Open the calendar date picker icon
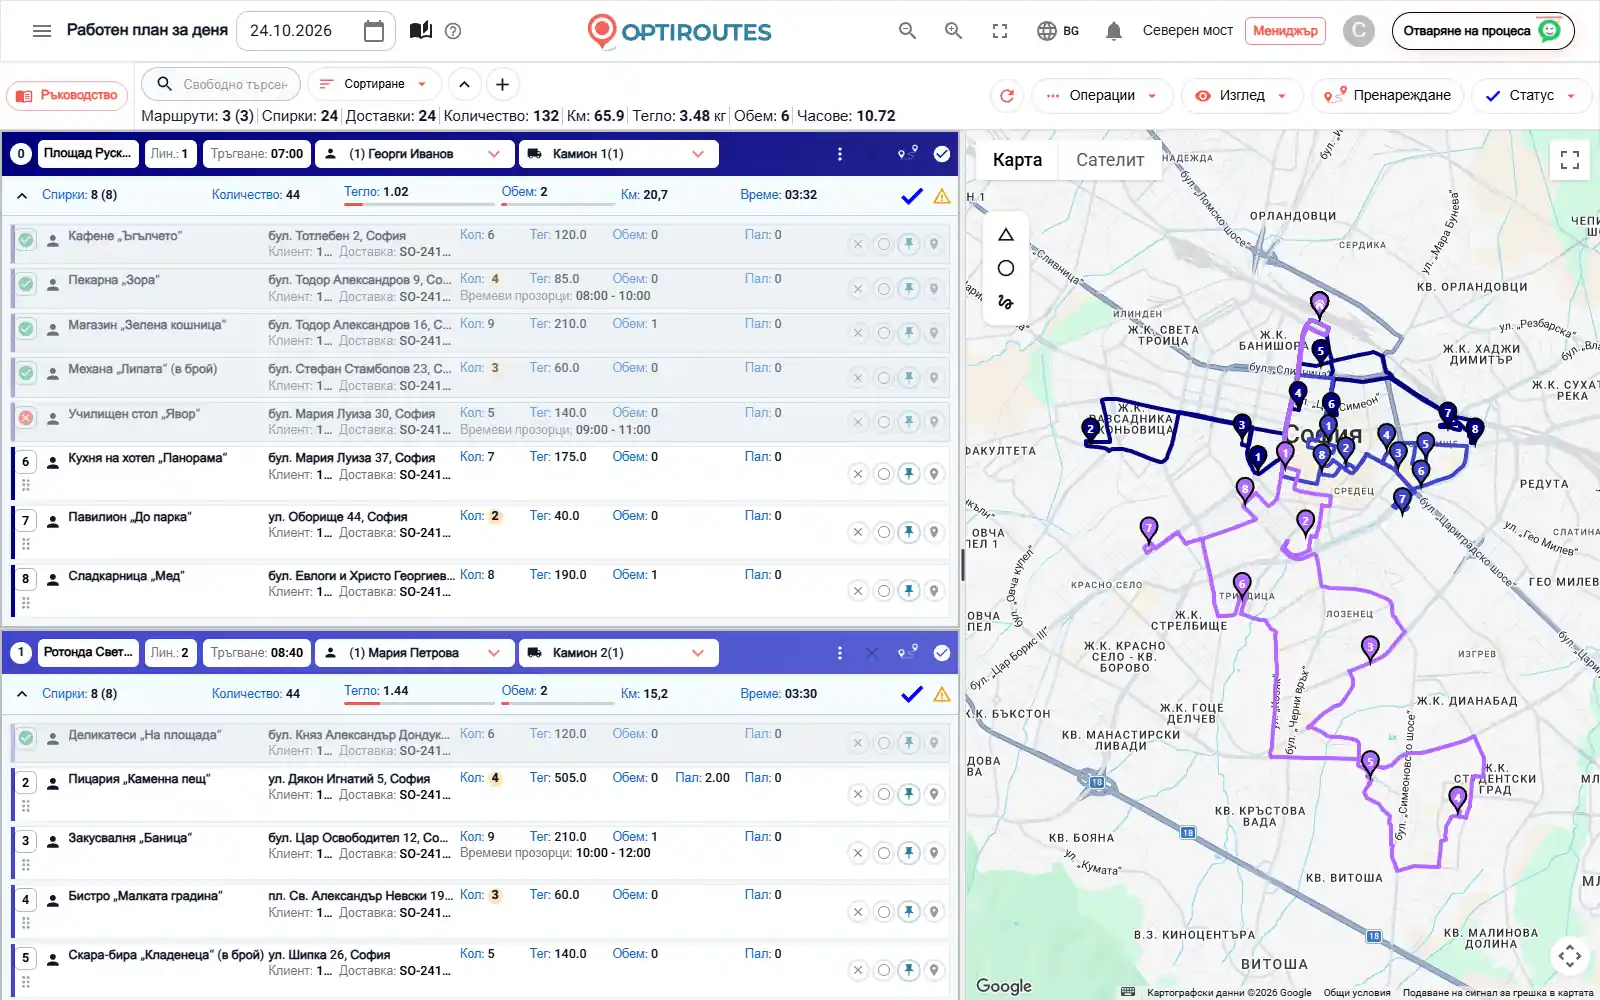Screen dimensions: 1600x1000 (x=374, y=31)
